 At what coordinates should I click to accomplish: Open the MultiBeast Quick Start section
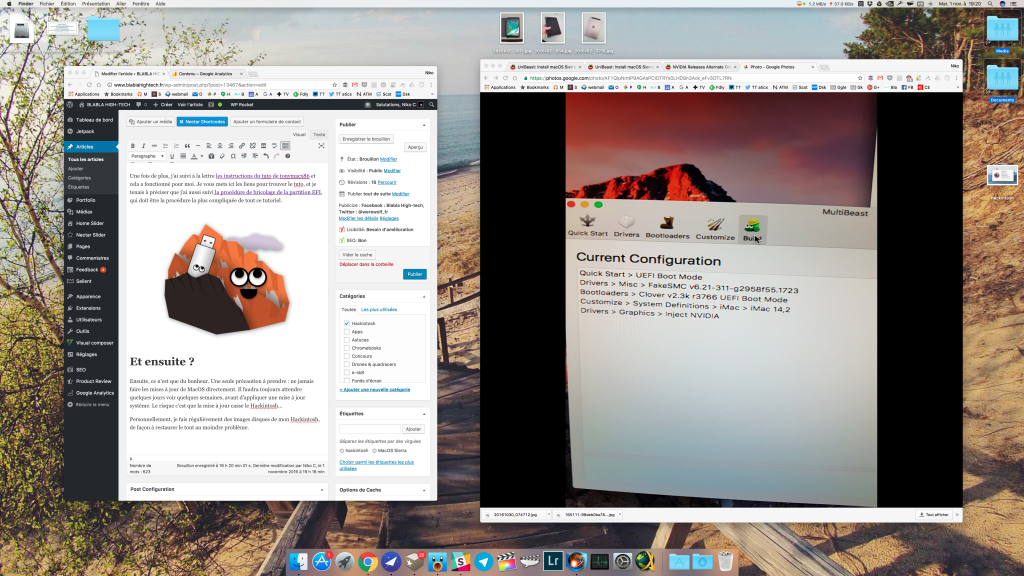588,225
